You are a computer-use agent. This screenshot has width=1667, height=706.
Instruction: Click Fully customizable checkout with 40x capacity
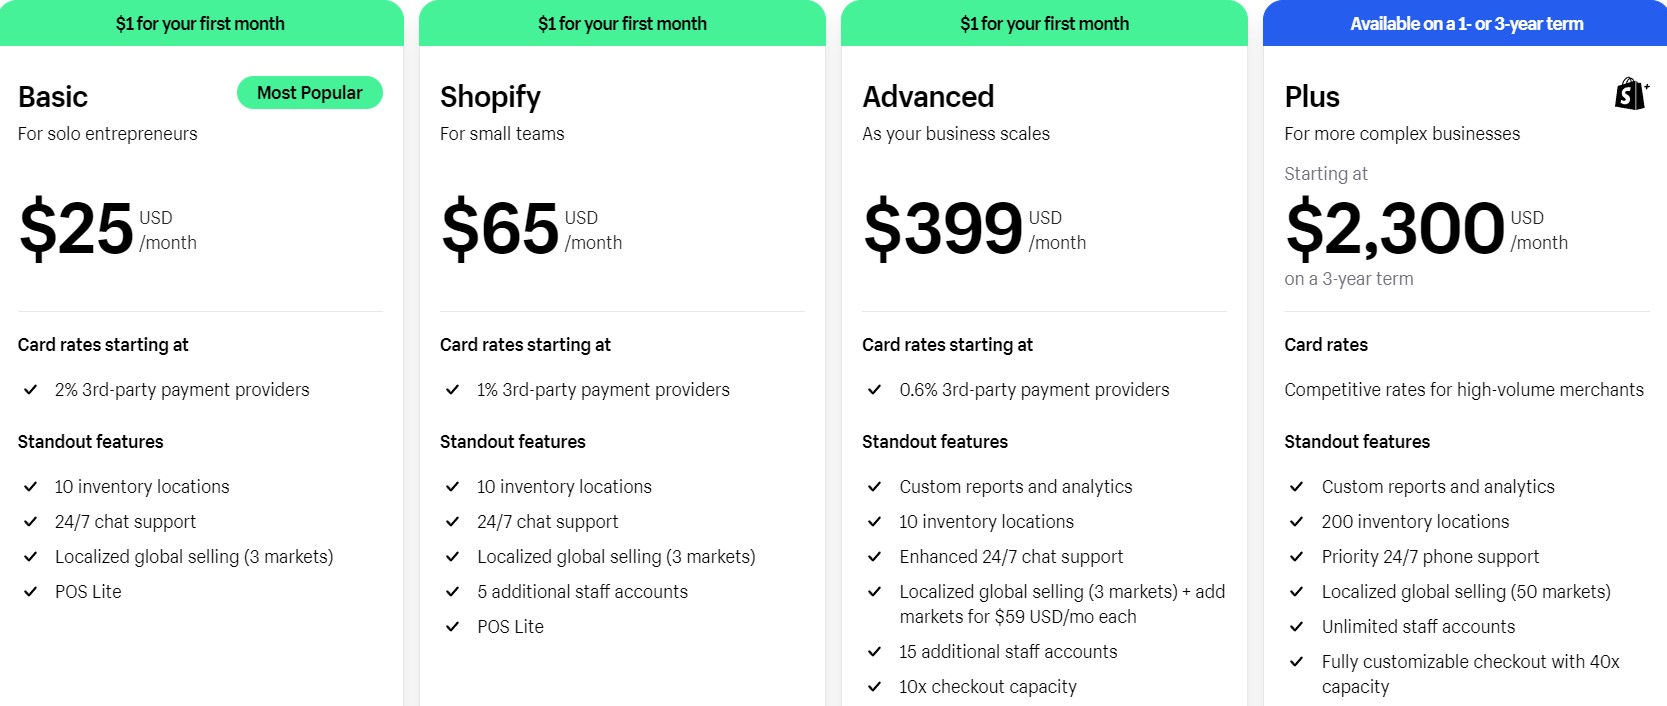[1470, 674]
